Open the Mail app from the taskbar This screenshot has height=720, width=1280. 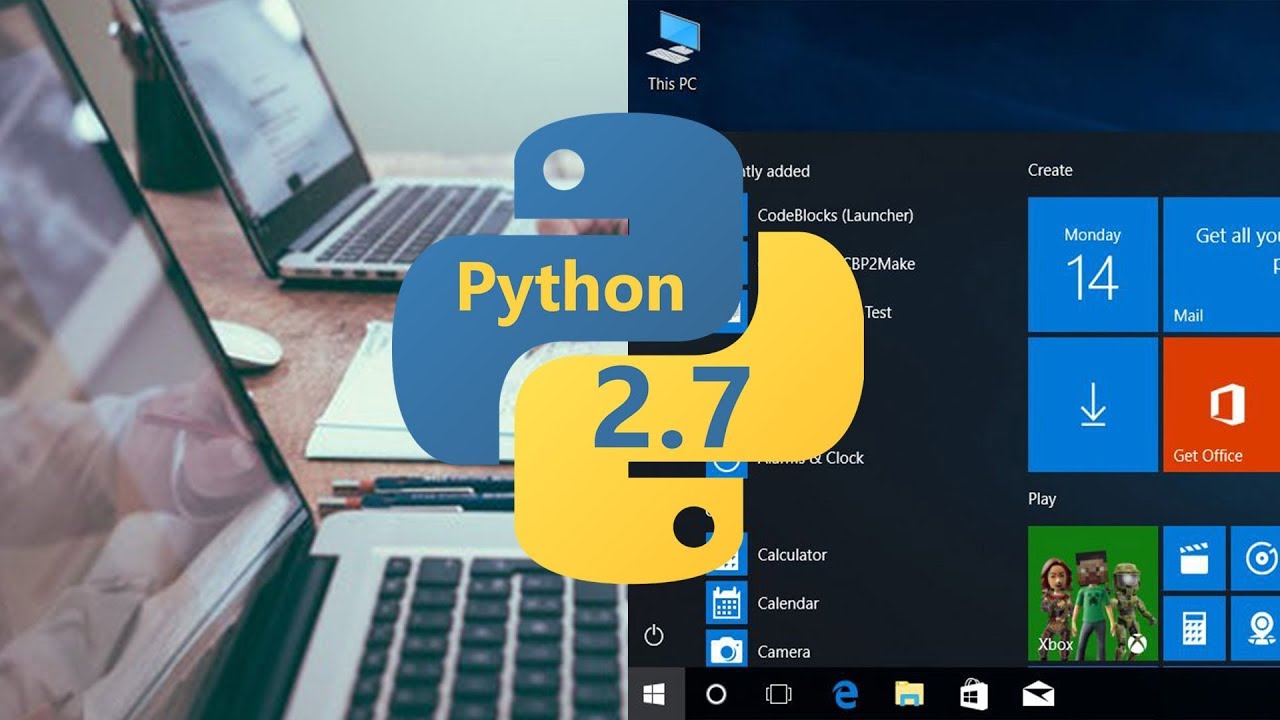coord(1038,694)
